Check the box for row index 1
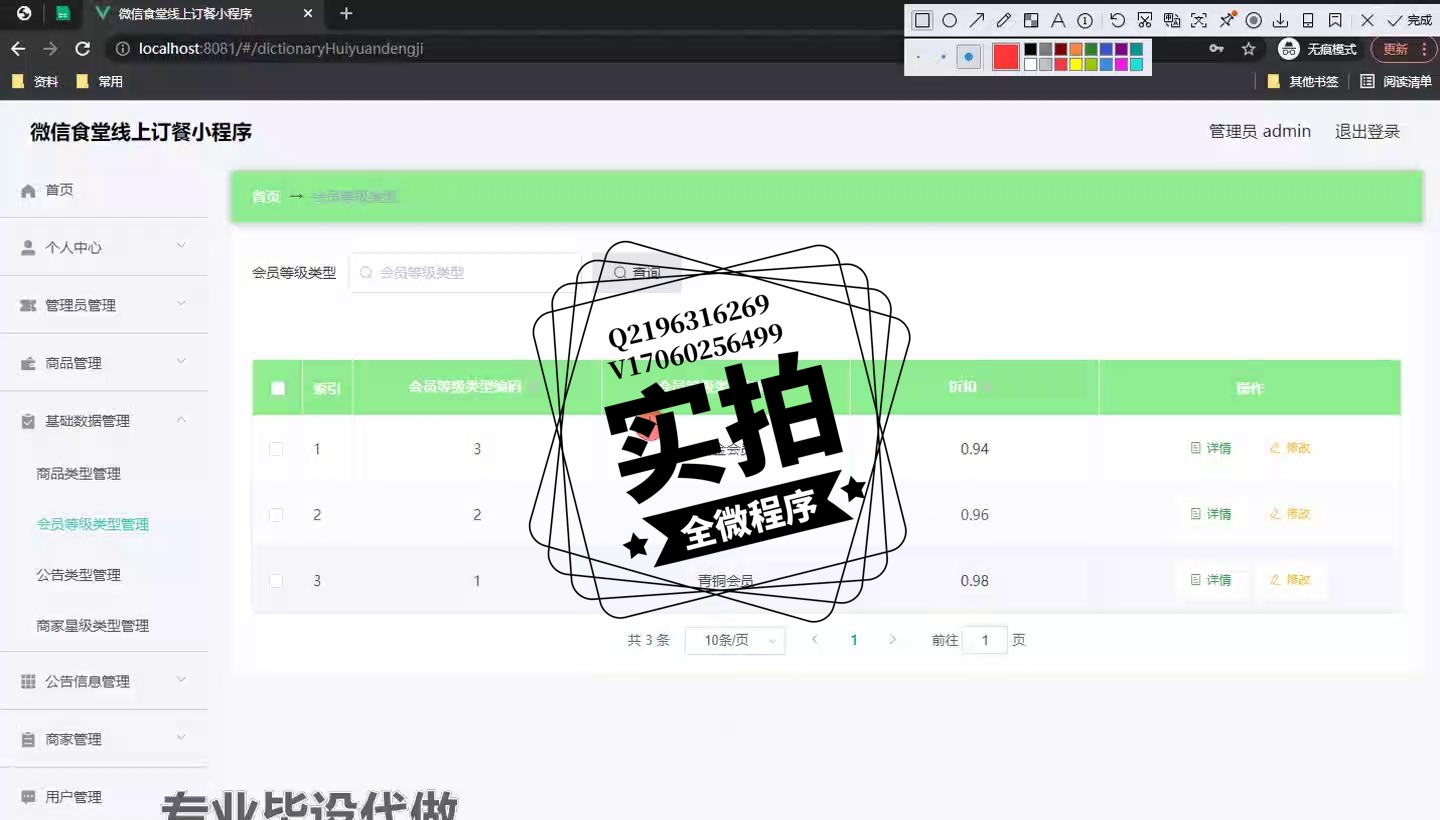Viewport: 1440px width, 820px height. pos(276,449)
